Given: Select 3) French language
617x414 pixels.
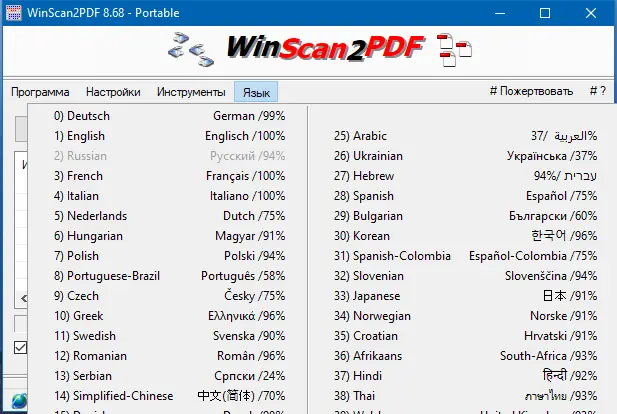Looking at the screenshot, I should pyautogui.click(x=168, y=176).
